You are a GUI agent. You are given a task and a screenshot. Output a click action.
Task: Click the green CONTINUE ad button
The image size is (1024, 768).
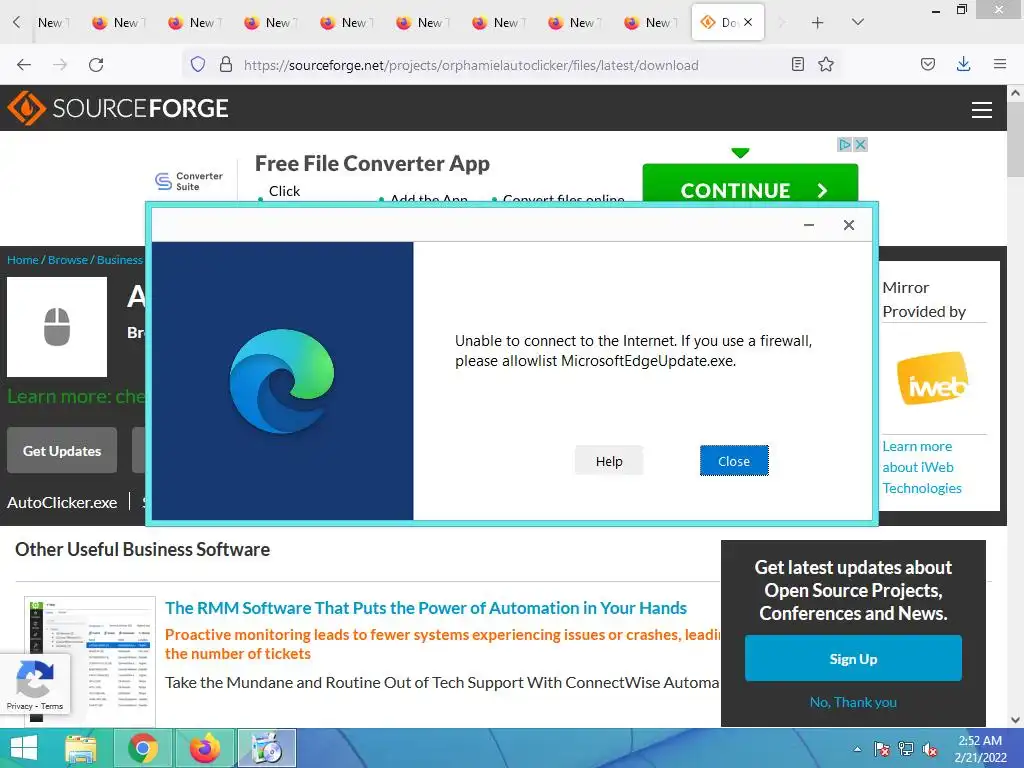[x=750, y=184]
